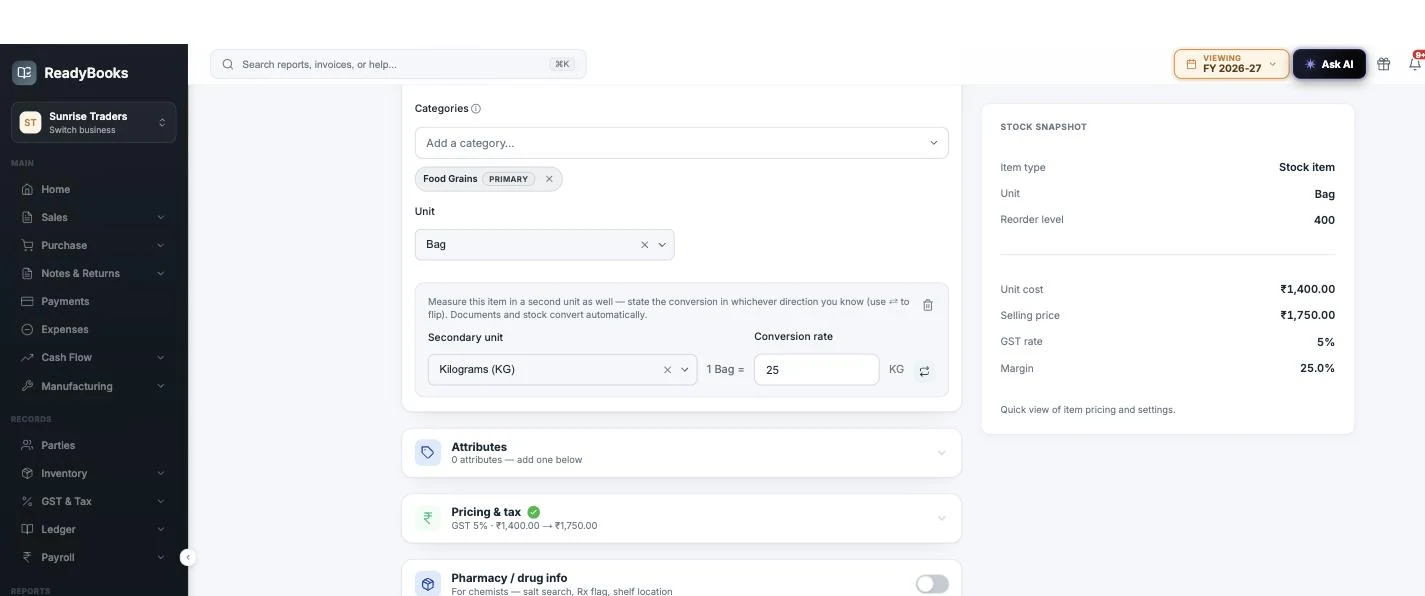Open Parties from the sidebar

click(94, 445)
